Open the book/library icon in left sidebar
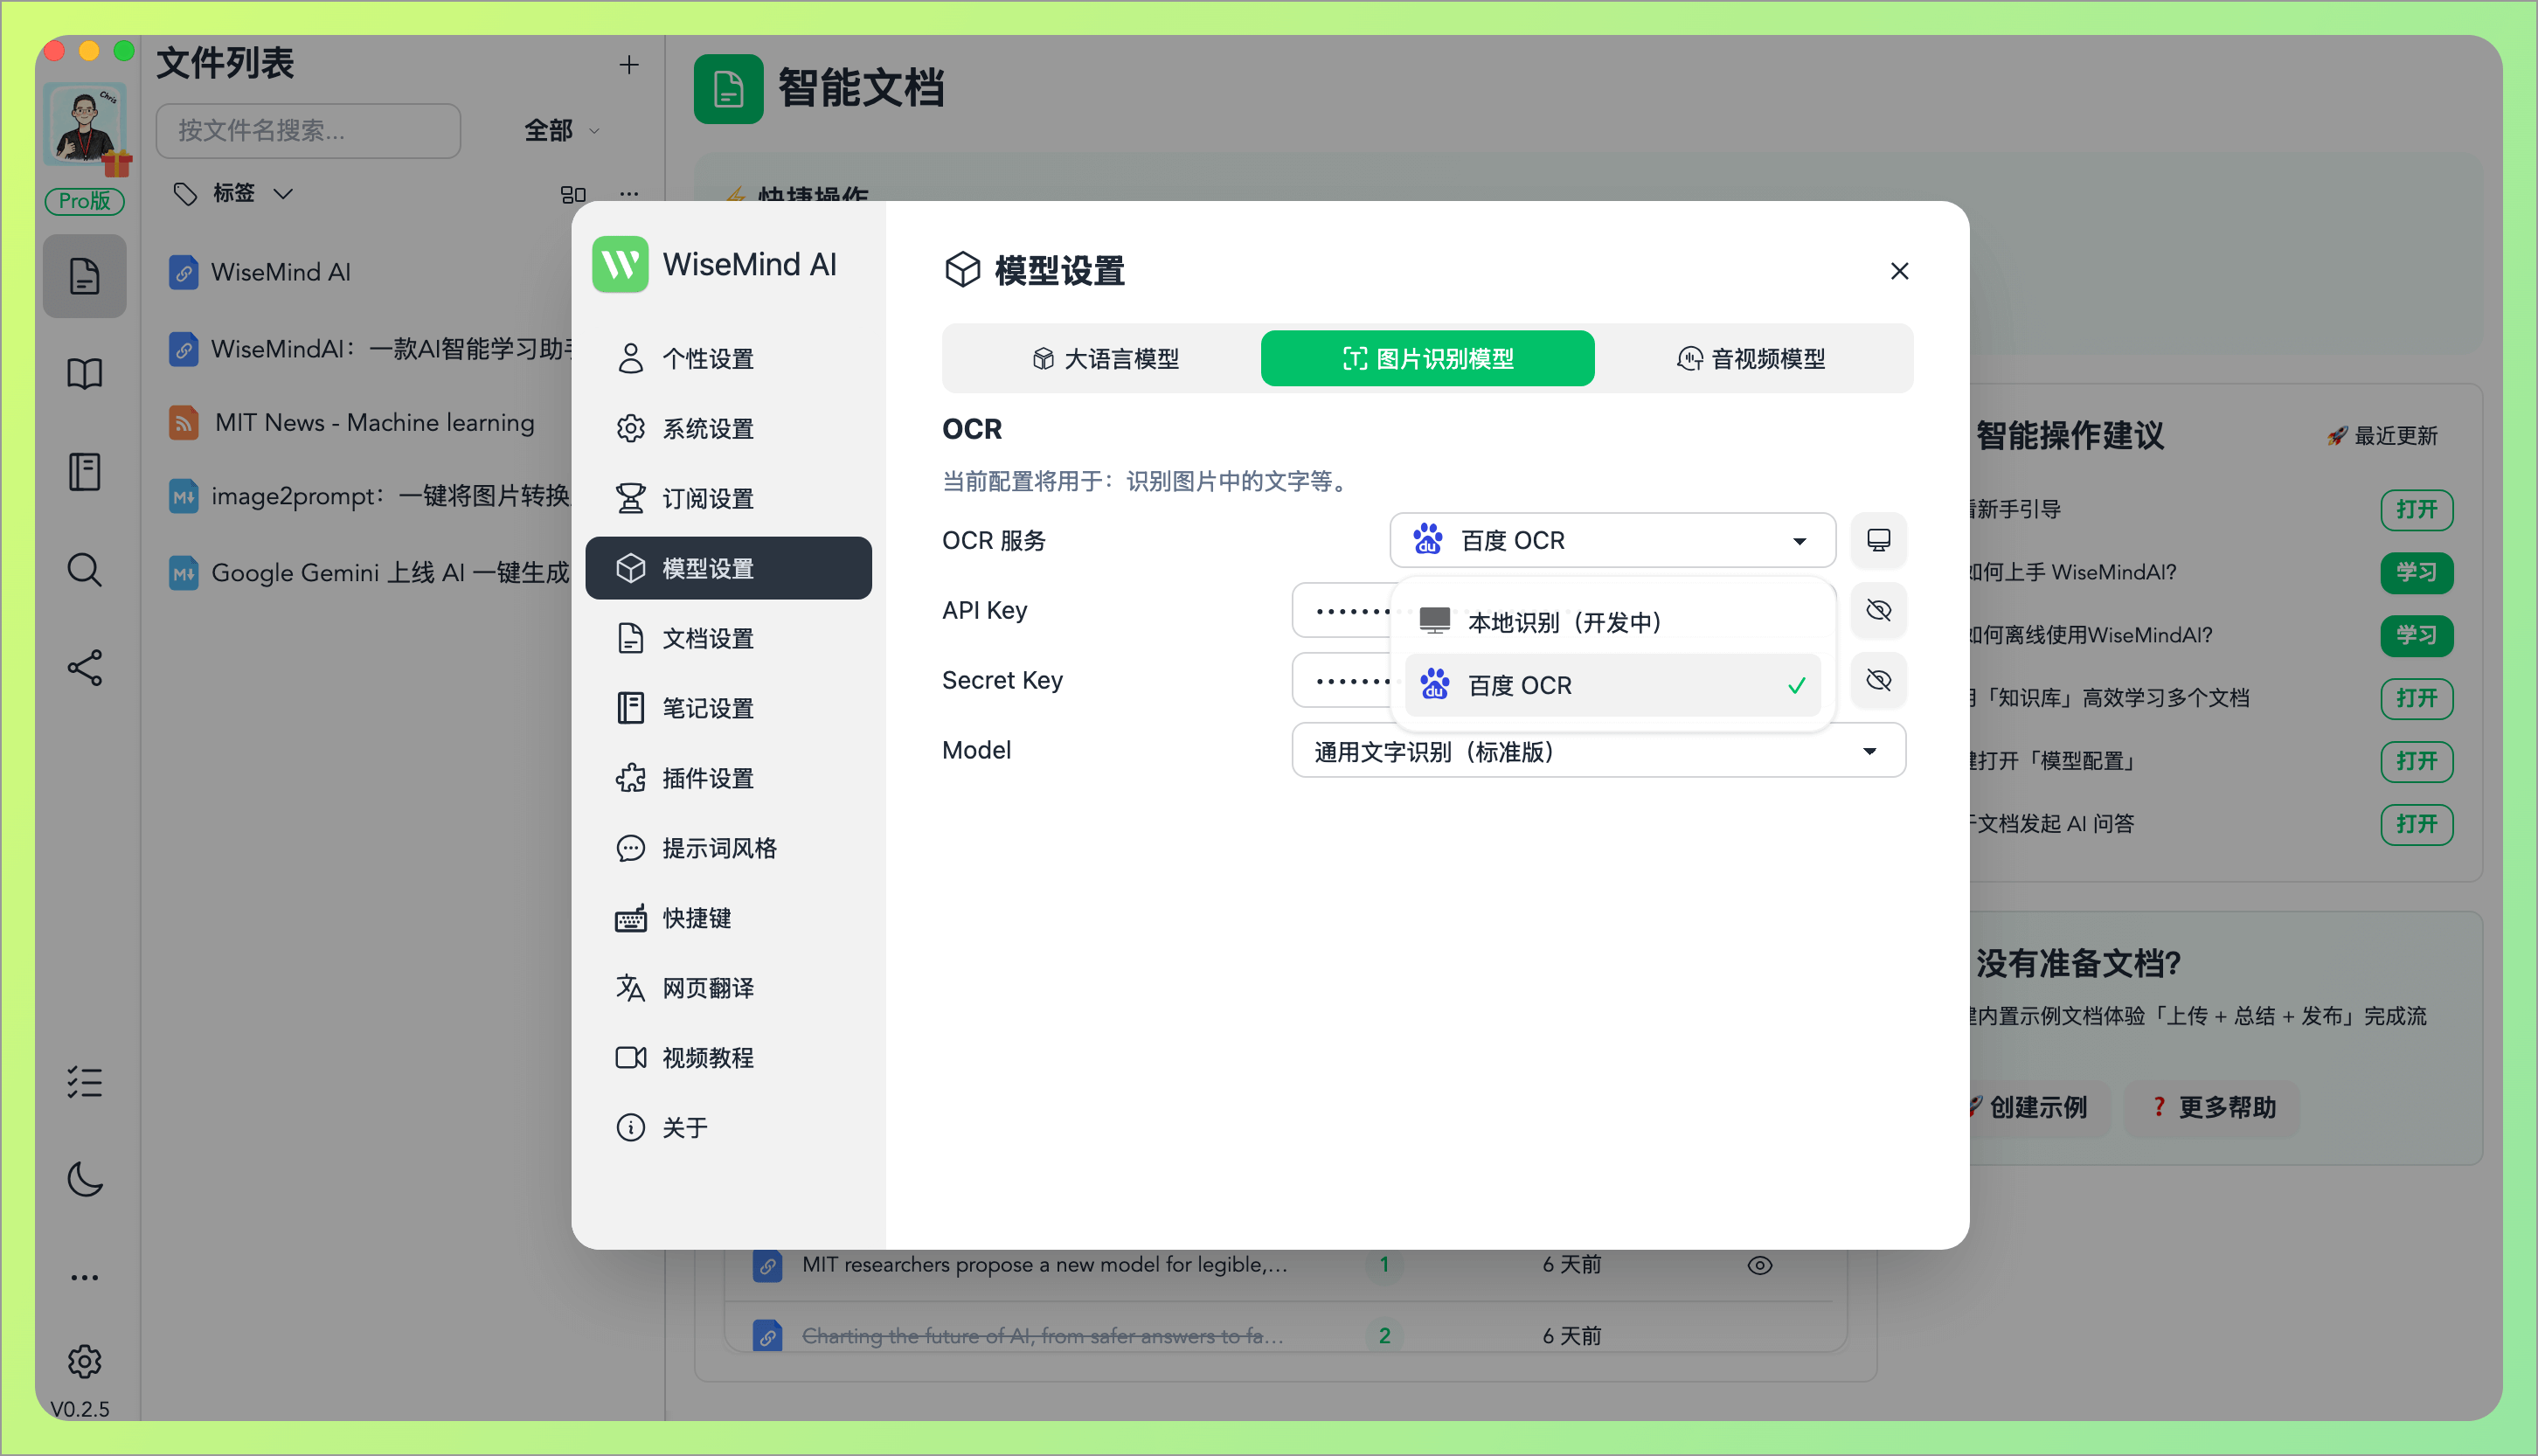 pos(84,373)
